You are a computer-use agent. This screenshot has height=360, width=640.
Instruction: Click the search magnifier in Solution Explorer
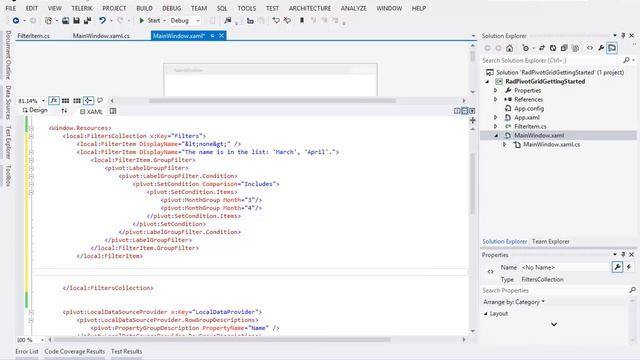(x=627, y=60)
